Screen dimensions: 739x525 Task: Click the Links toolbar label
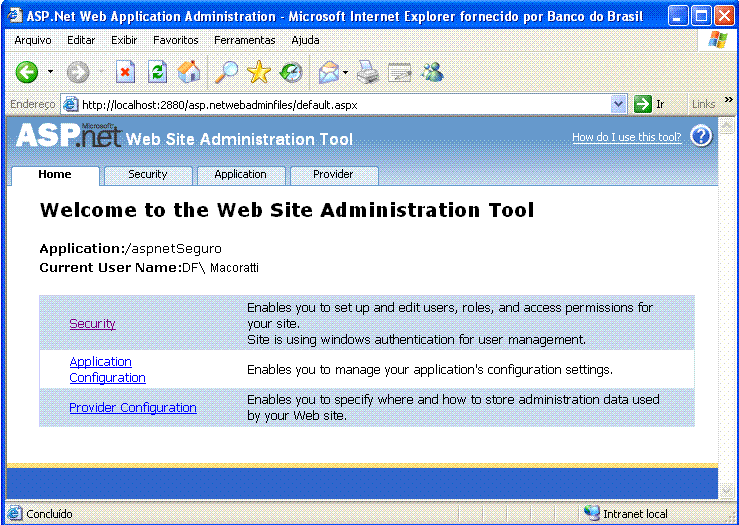pyautogui.click(x=703, y=104)
